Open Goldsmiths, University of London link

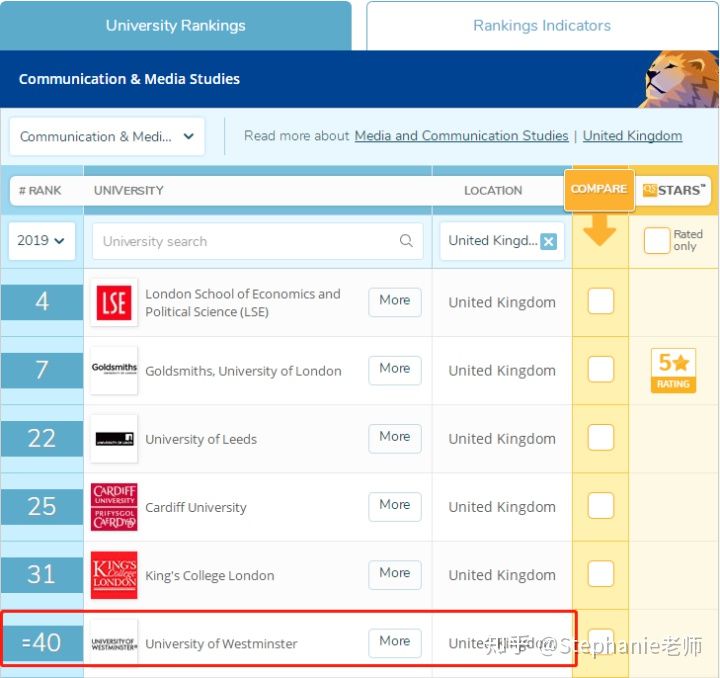[x=243, y=371]
